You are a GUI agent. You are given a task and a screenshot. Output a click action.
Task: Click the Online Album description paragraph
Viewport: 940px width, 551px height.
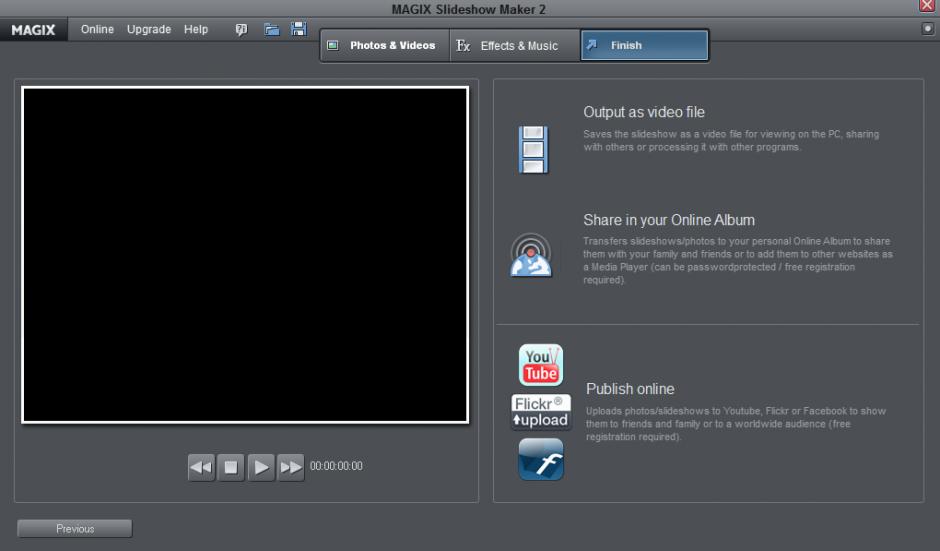point(738,261)
